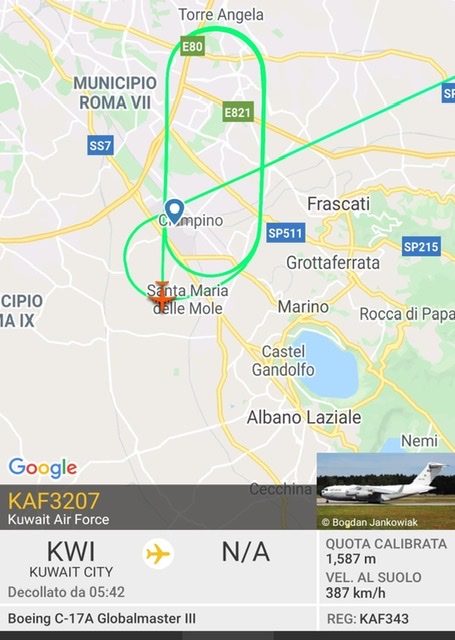This screenshot has height=640, width=455.
Task: Click the Lake Albano water area
Action: pyautogui.click(x=326, y=363)
